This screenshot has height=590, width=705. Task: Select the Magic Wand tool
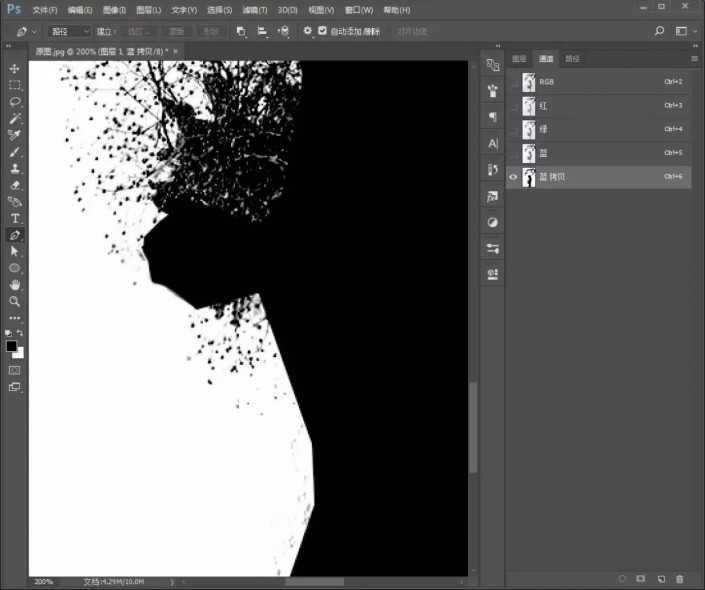point(15,118)
